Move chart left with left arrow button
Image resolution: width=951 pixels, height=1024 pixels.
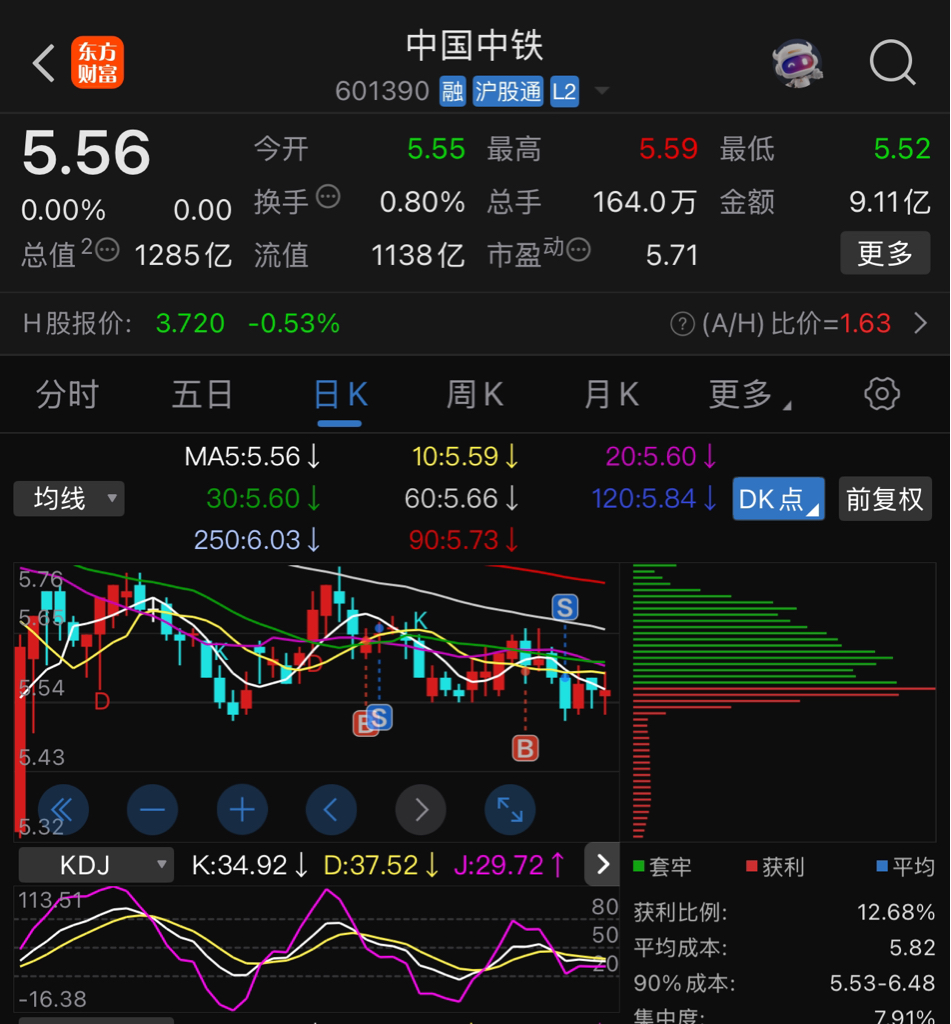331,810
